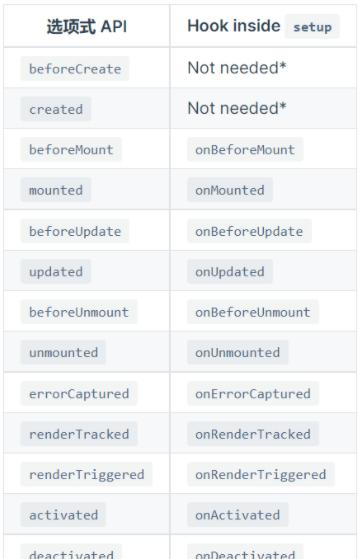Click Not needed* beside beforeCreate
Viewport: 361px width, 559px height.
237,68
